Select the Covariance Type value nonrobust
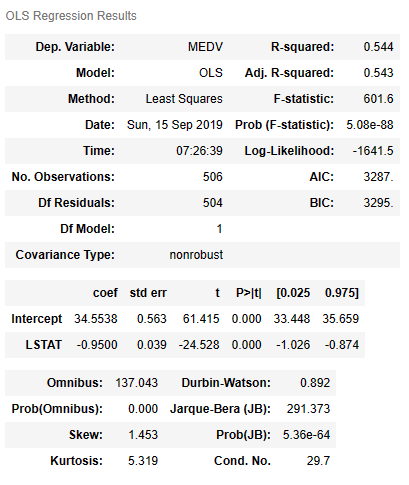 196,255
